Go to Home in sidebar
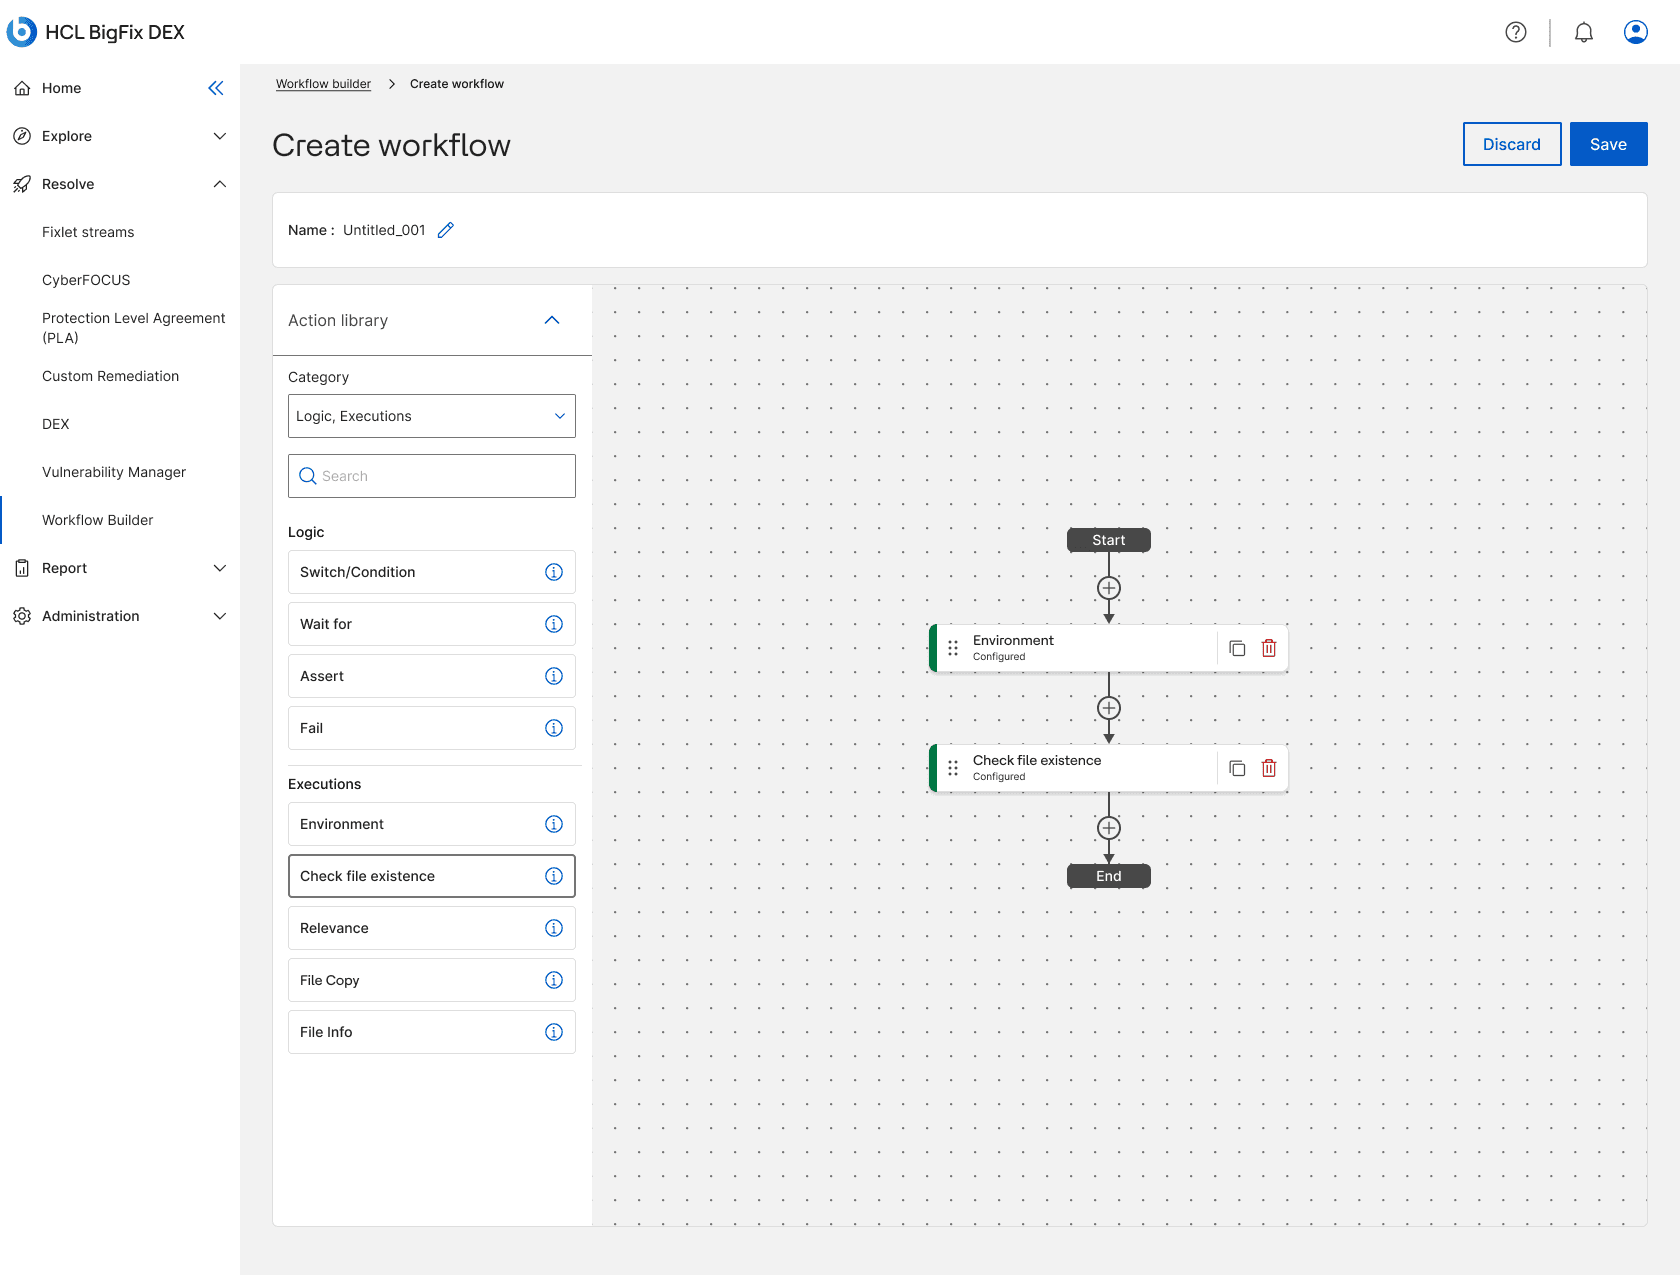Screen dimensions: 1680x1275 tap(61, 88)
